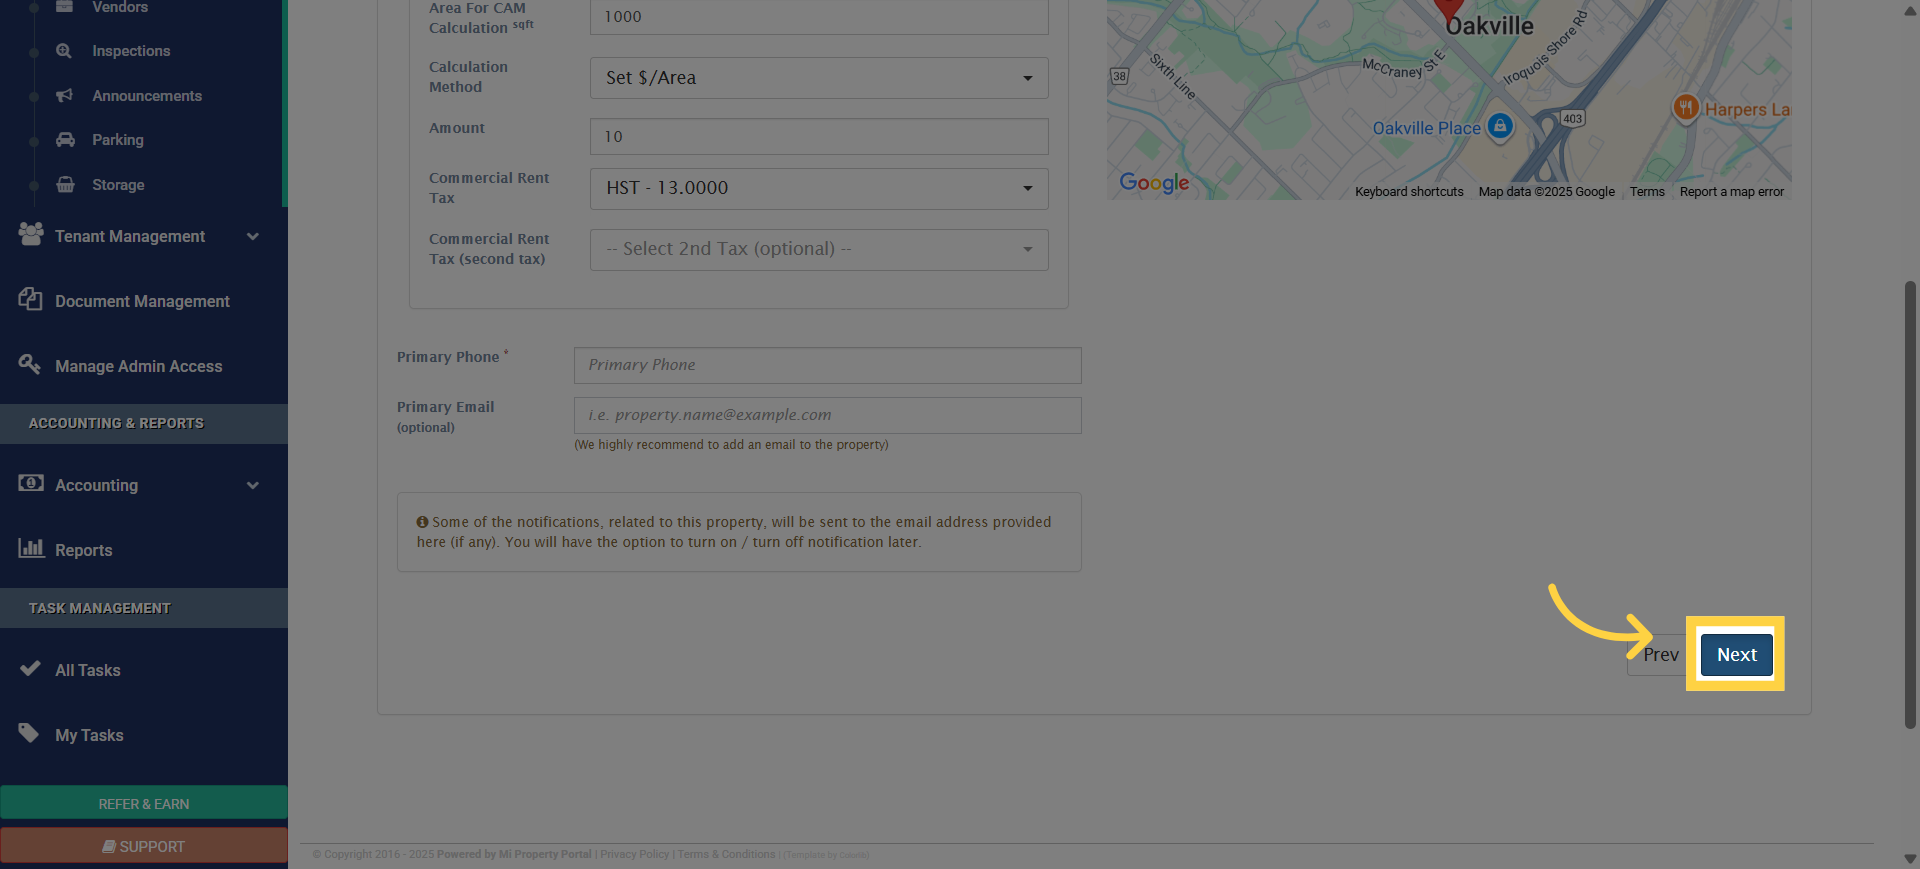Image resolution: width=1920 pixels, height=869 pixels.
Task: Expand the Accounting menu chevron
Action: [x=253, y=486]
